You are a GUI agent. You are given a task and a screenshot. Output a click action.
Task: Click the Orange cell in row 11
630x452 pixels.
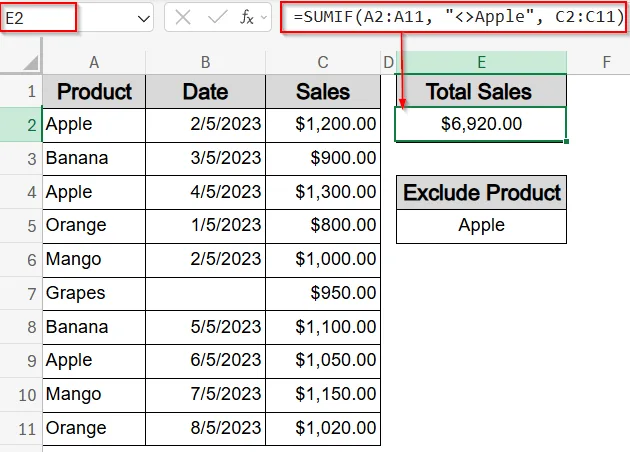pyautogui.click(x=94, y=428)
